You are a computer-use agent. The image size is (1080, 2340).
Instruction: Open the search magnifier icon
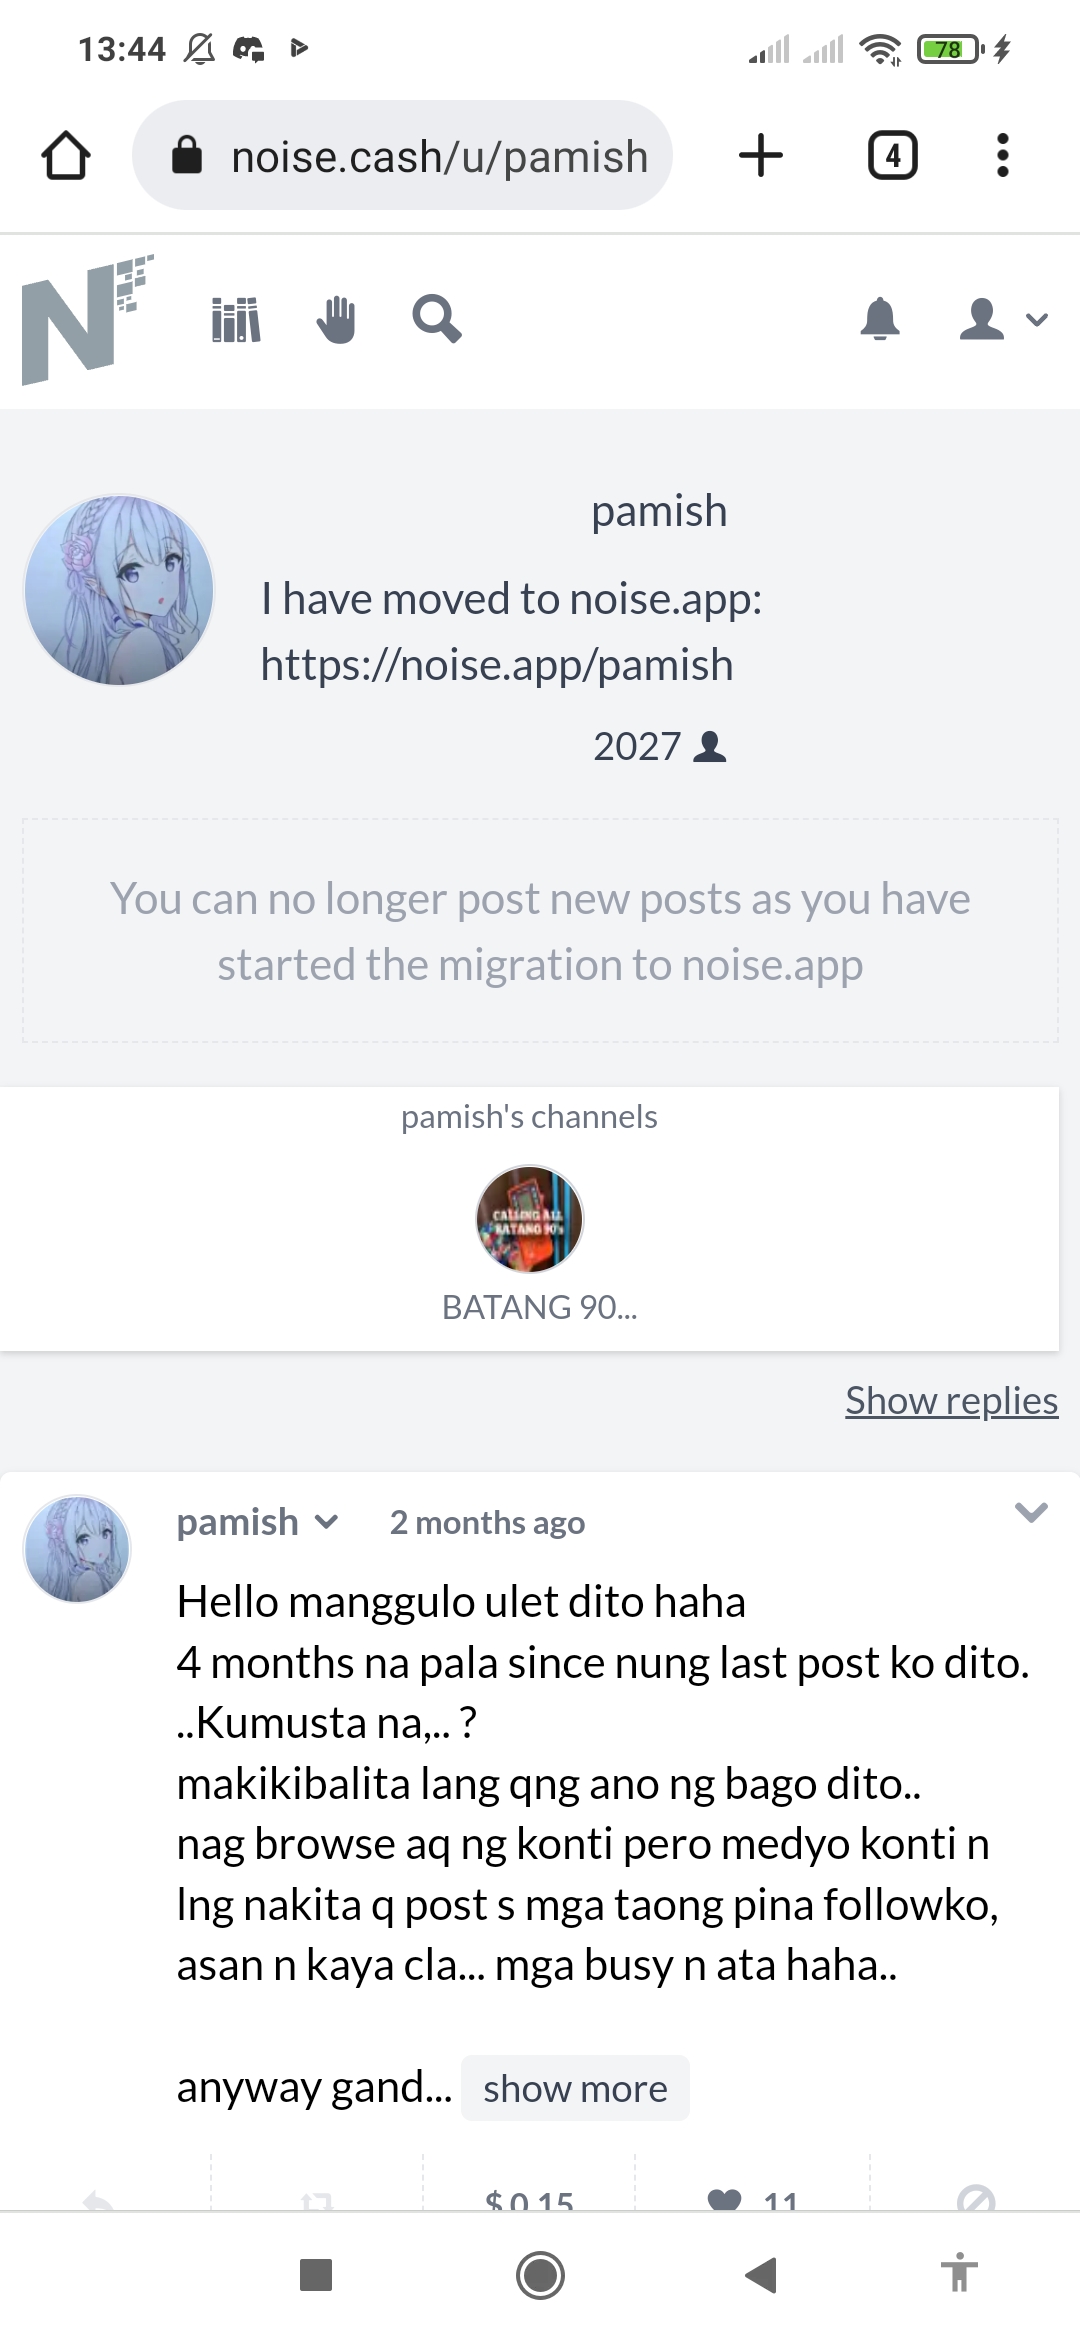[x=437, y=319]
